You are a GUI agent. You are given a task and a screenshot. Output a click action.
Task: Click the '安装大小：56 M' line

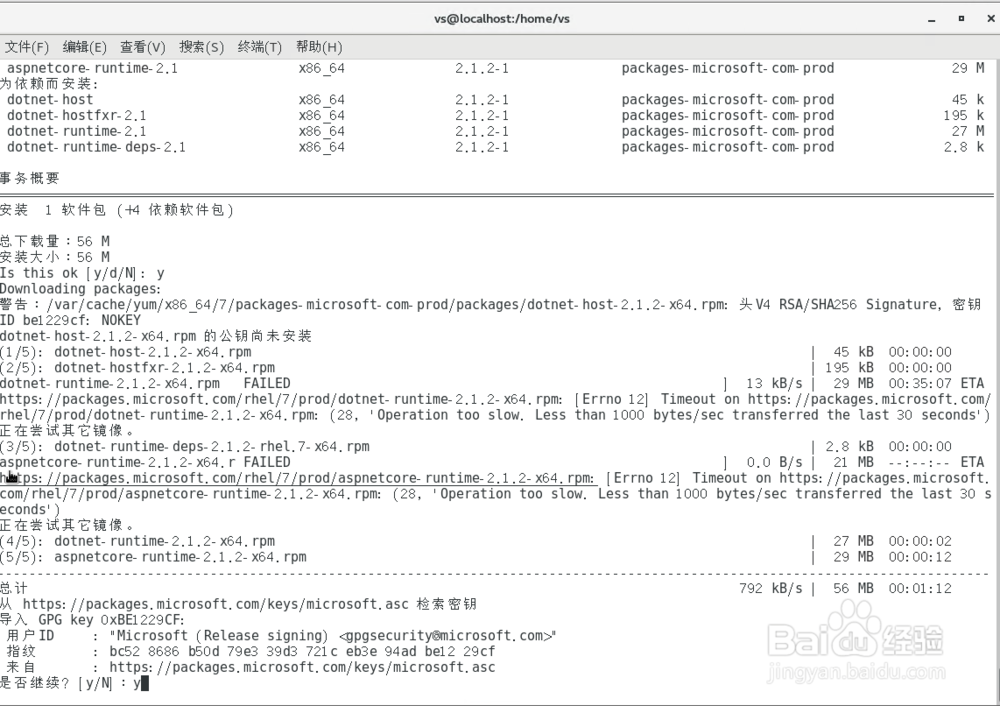(x=55, y=257)
